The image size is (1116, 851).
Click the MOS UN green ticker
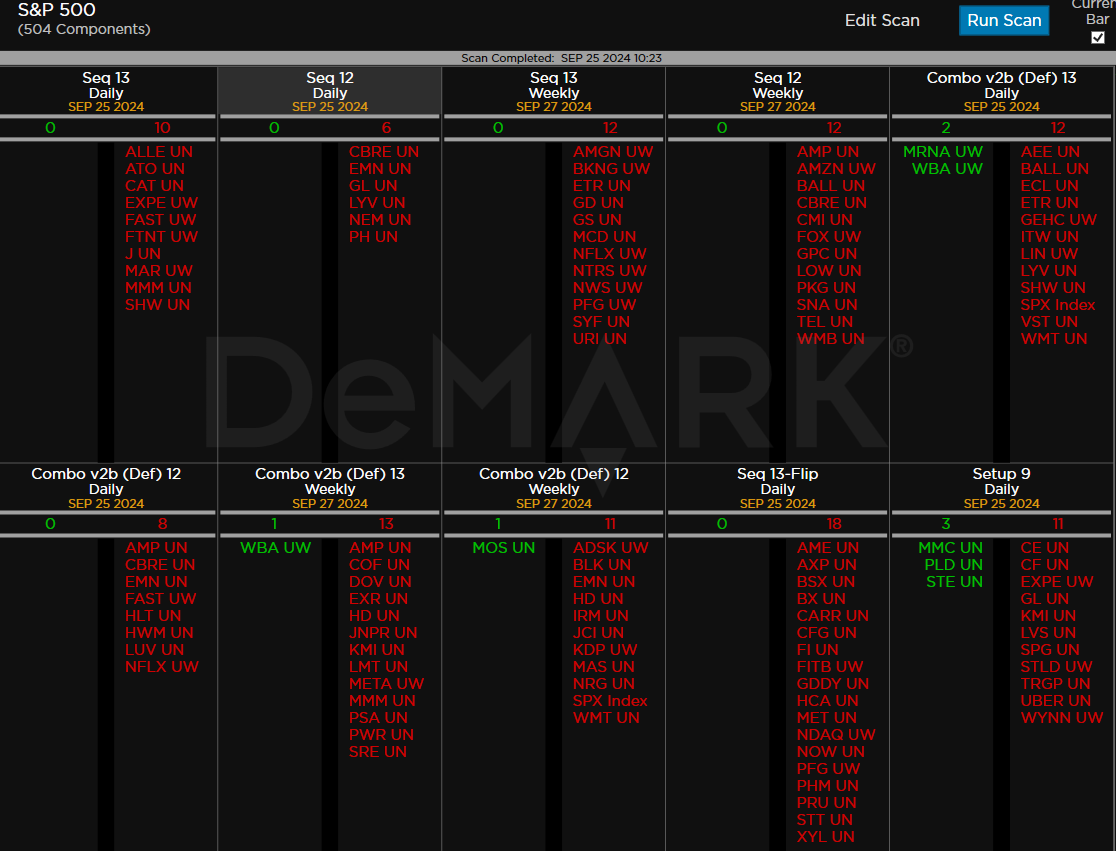[503, 548]
